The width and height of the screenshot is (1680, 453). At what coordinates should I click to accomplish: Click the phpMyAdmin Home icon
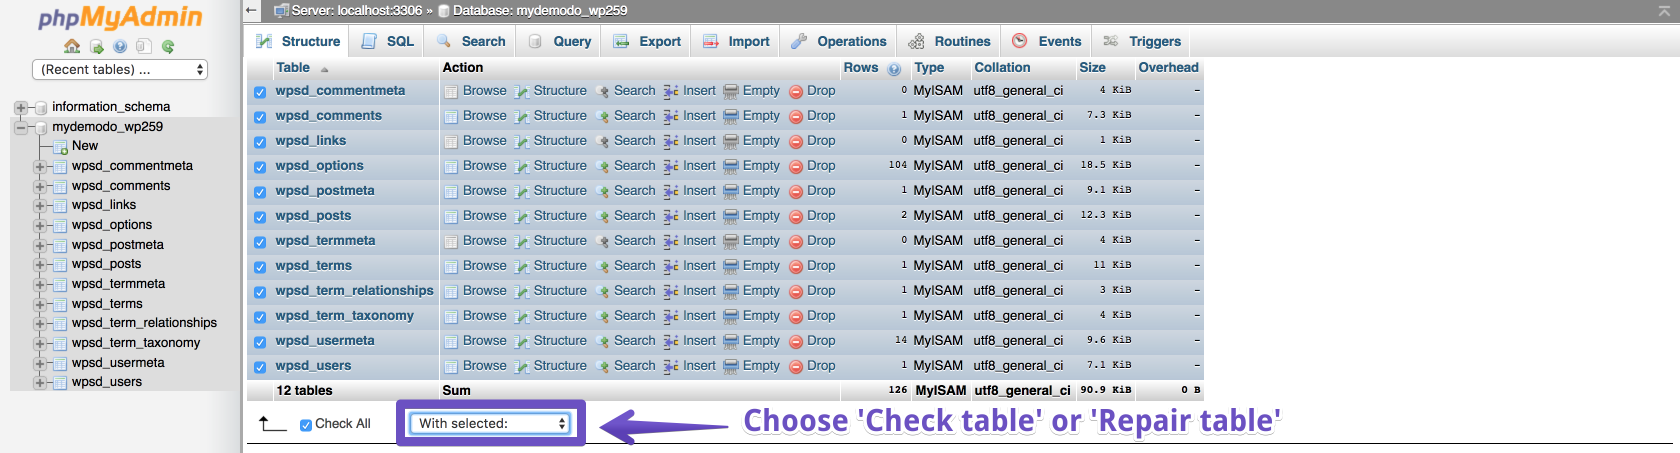pos(72,46)
